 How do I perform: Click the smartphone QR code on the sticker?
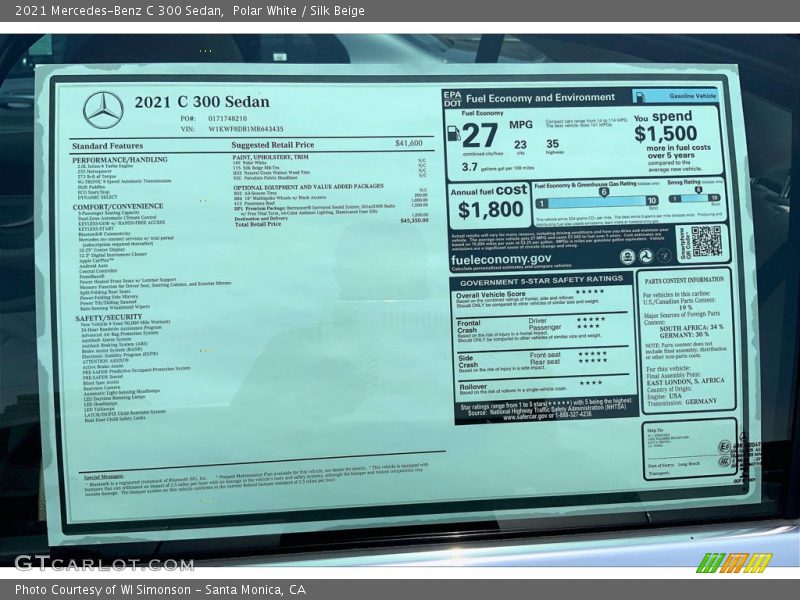(707, 241)
